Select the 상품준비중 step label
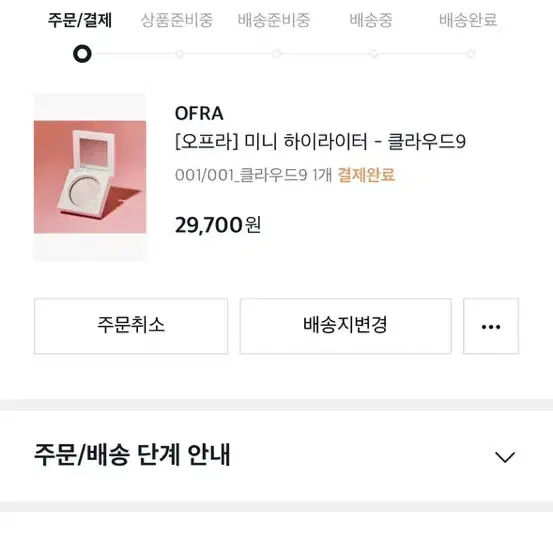 coord(177,20)
